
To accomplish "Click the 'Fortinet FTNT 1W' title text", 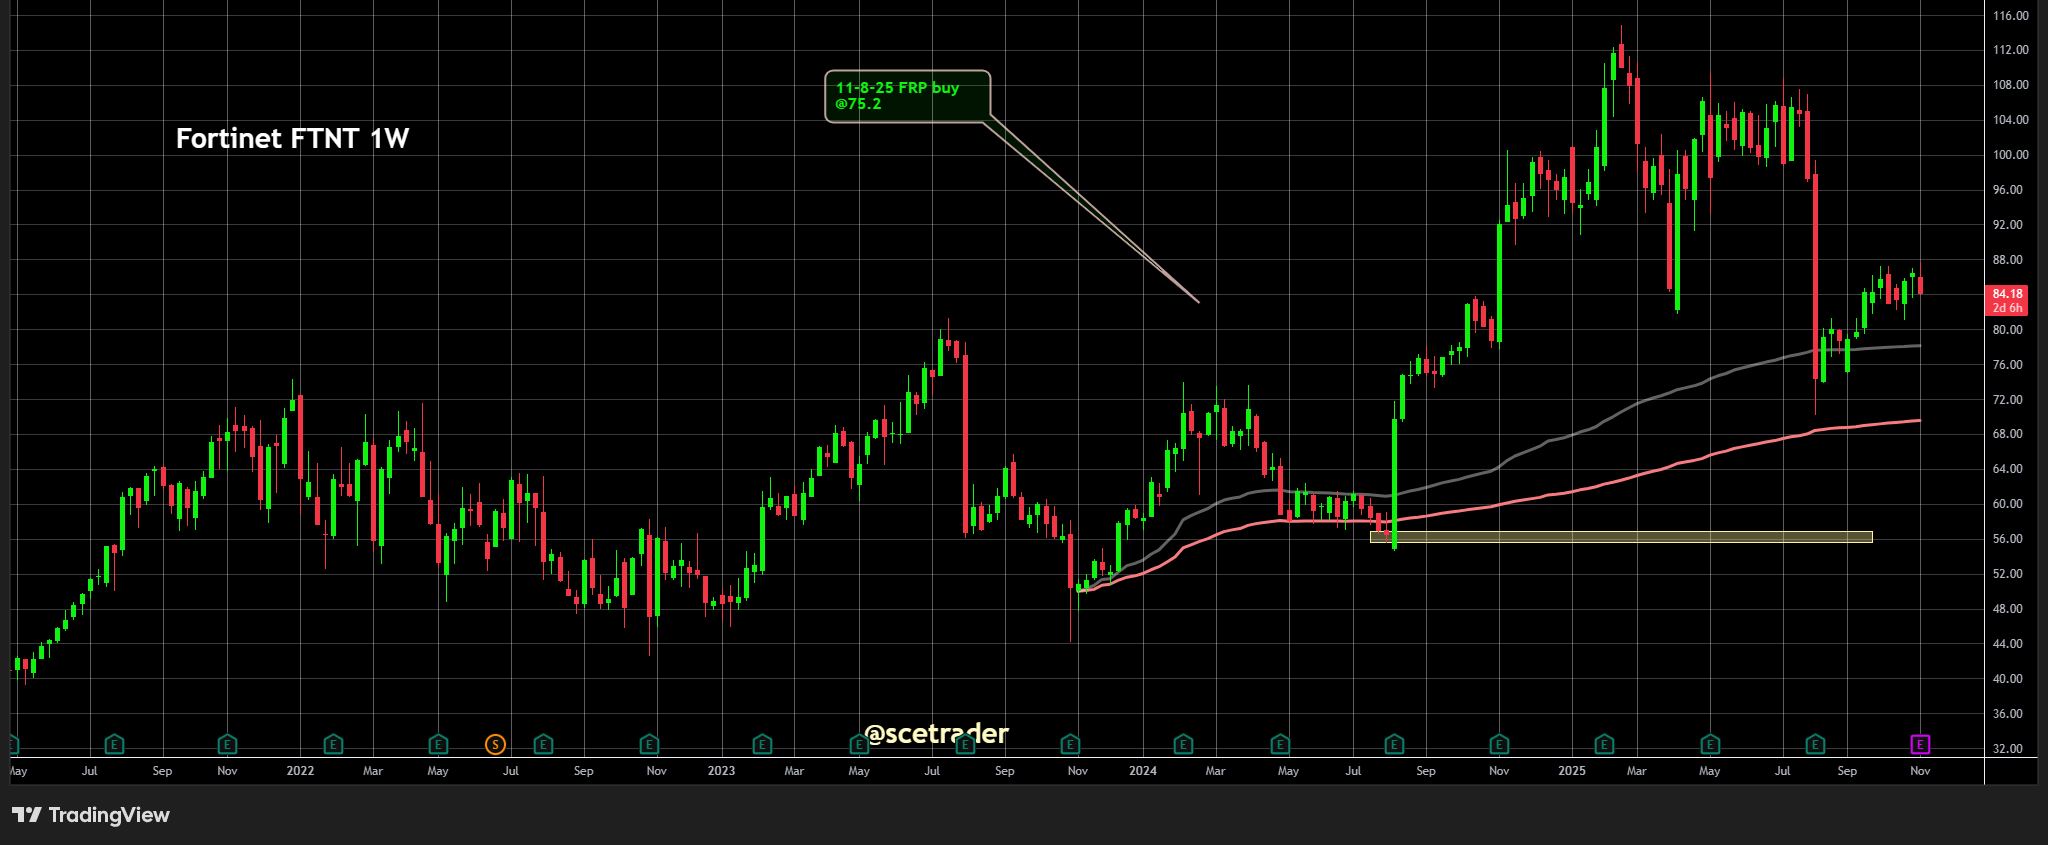I will [x=292, y=139].
